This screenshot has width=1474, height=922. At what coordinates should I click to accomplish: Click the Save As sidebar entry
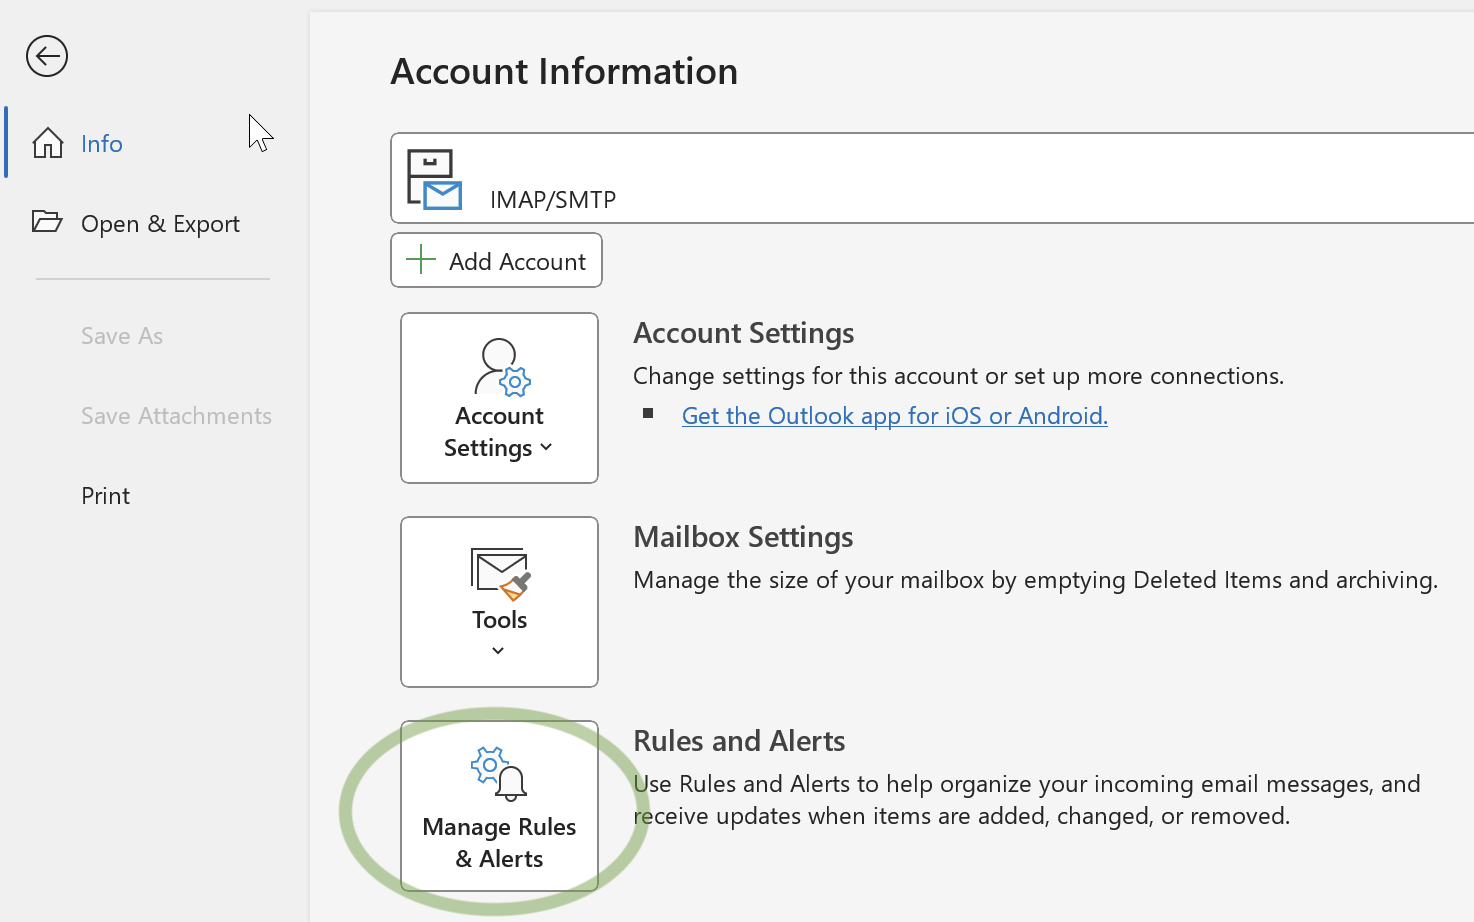tap(121, 335)
